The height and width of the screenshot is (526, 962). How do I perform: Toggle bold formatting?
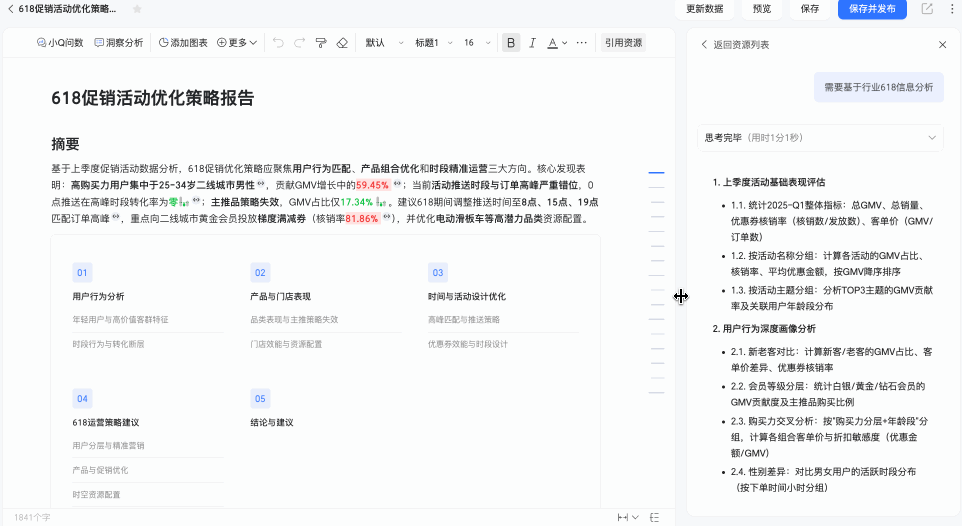coord(510,43)
